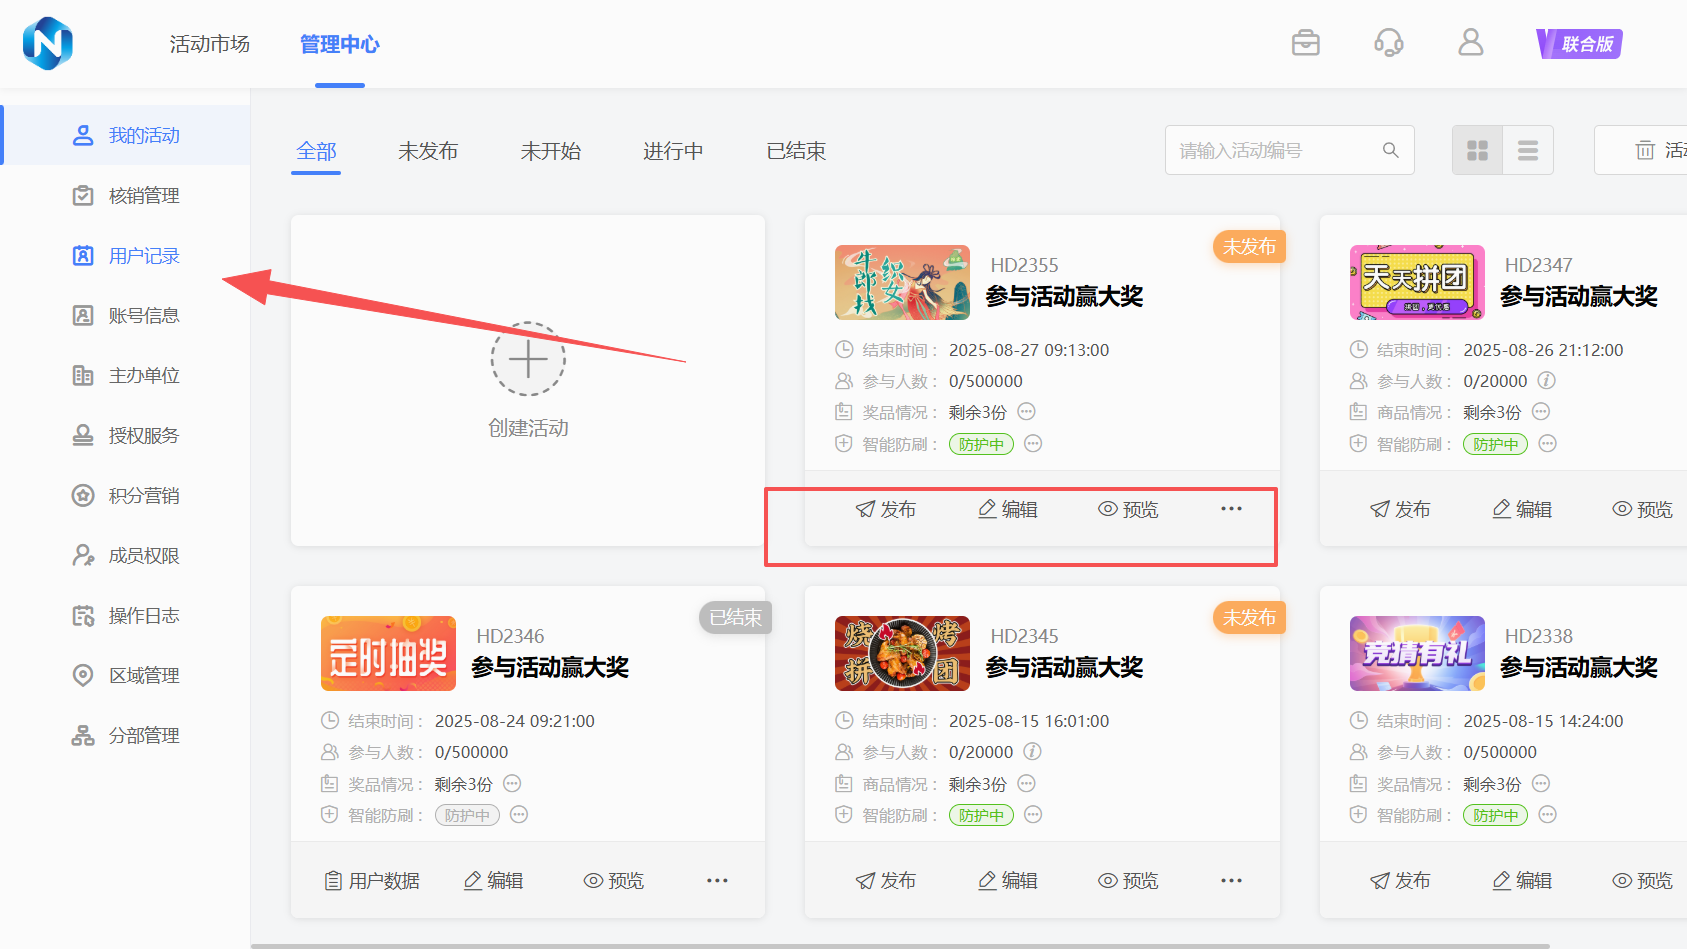The image size is (1687, 949).
Task: Open the 定时抽奖 activity thumbnail
Action: 388,654
